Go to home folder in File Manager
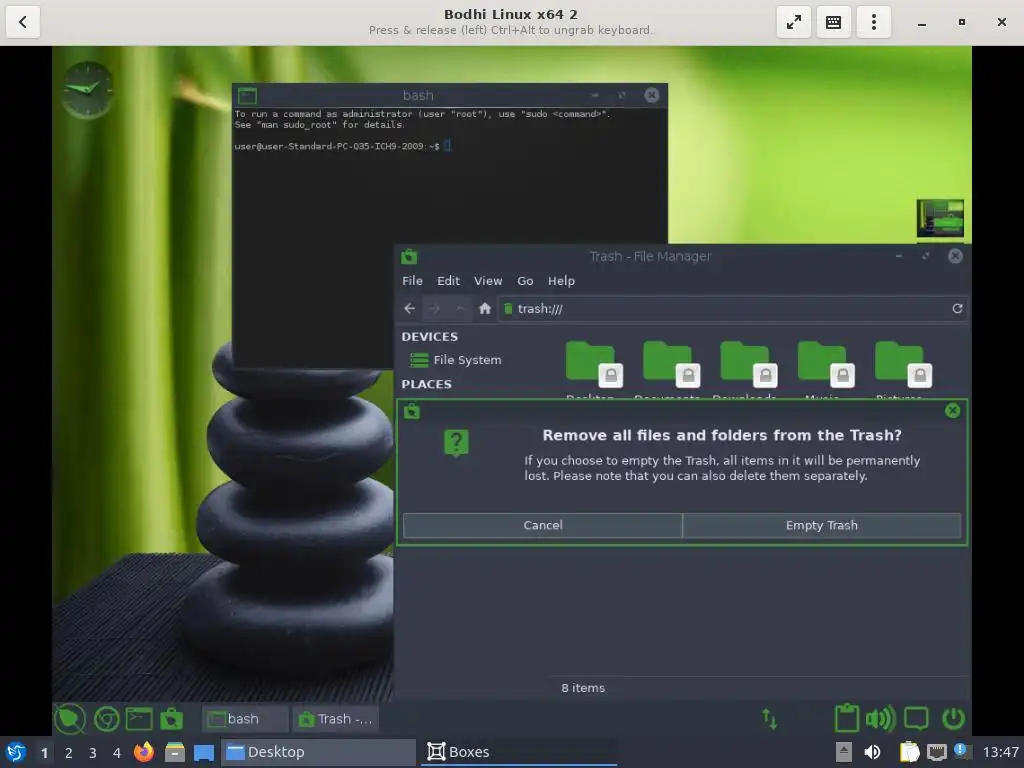 tap(485, 308)
